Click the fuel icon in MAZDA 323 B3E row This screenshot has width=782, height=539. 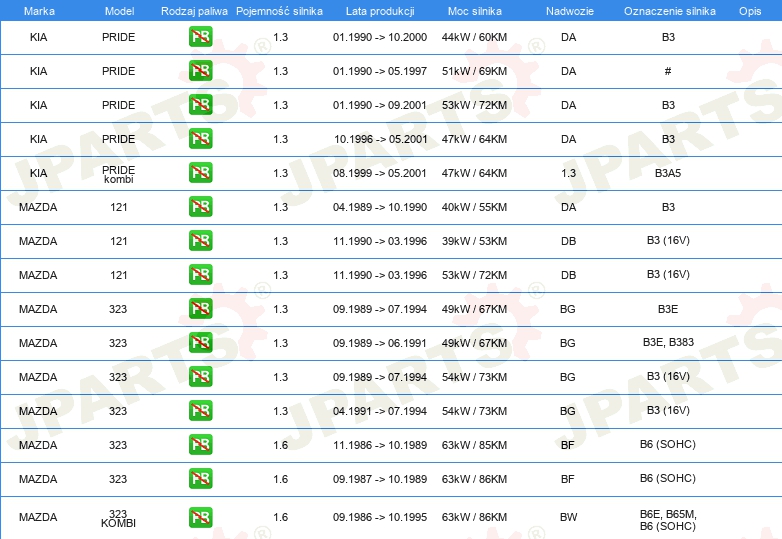(x=200, y=308)
